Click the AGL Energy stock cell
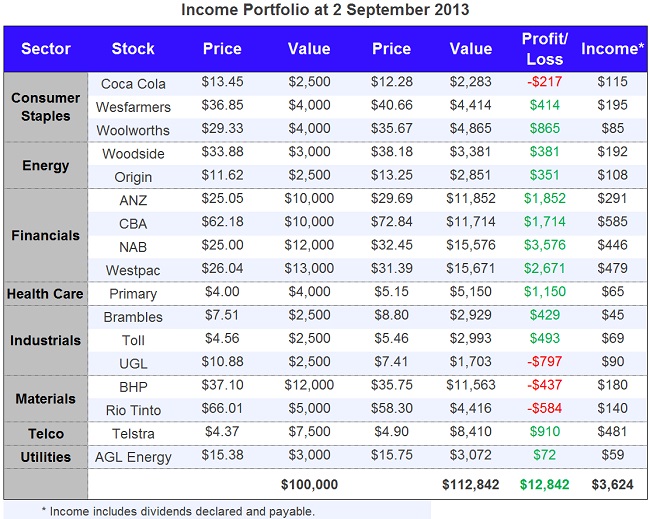 133,457
